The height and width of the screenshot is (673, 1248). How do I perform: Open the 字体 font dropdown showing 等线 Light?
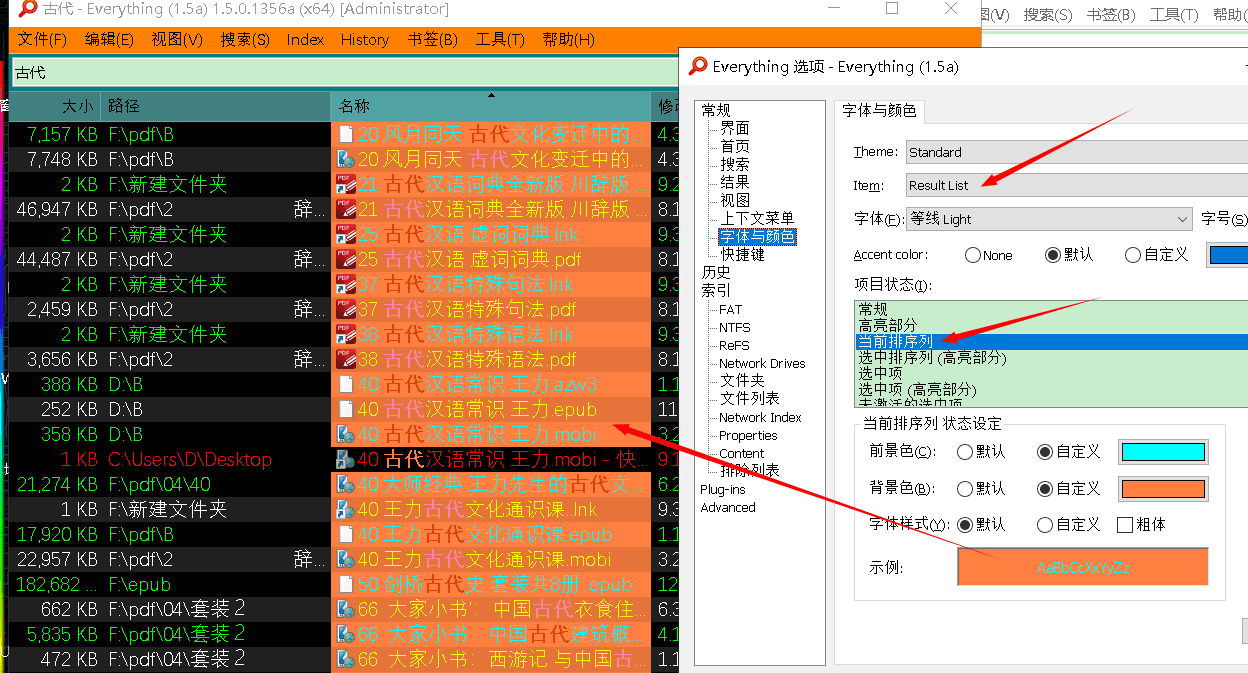(1048, 219)
